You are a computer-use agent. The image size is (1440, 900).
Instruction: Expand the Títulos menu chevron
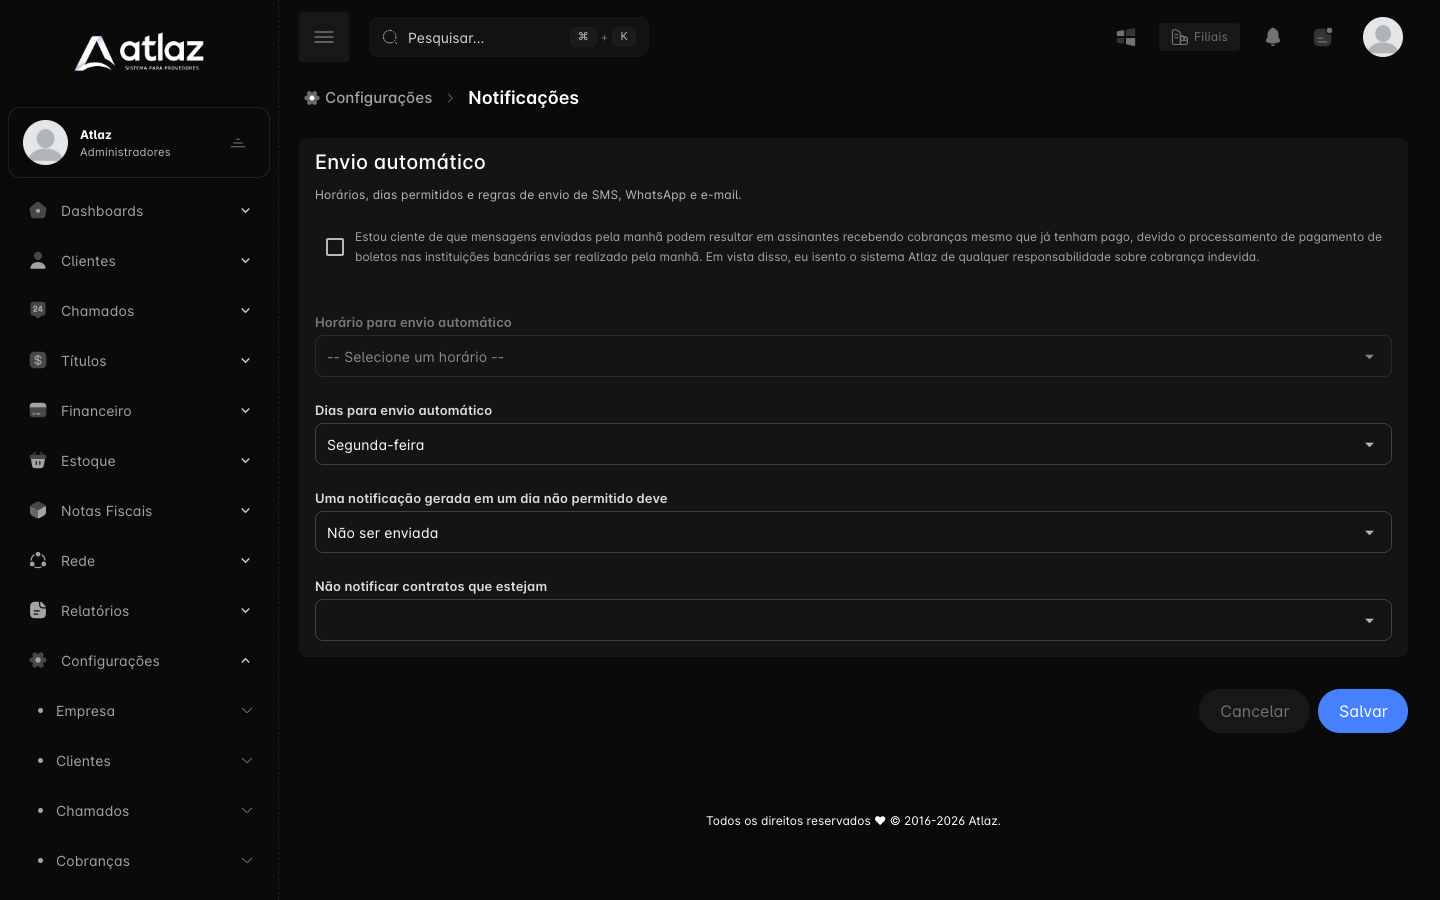[245, 360]
